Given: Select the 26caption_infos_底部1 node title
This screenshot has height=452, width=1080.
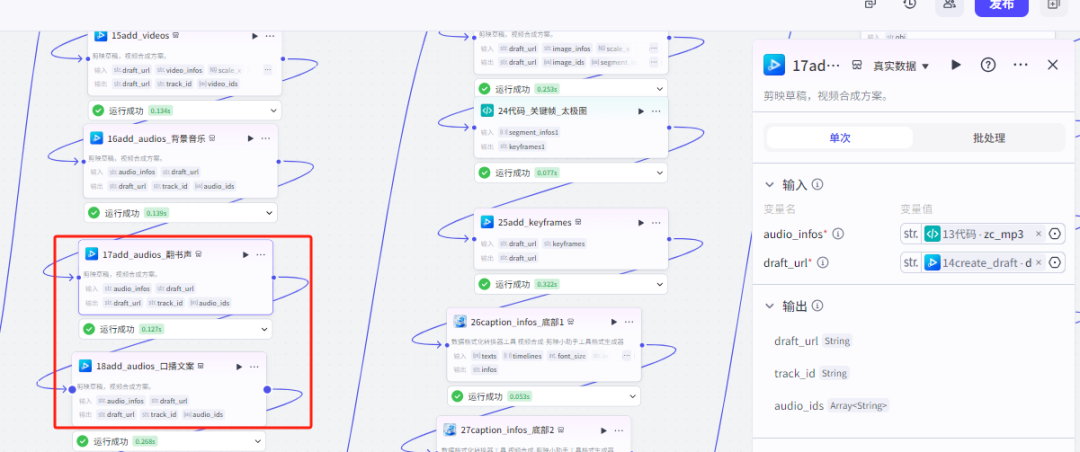Looking at the screenshot, I should (517, 322).
